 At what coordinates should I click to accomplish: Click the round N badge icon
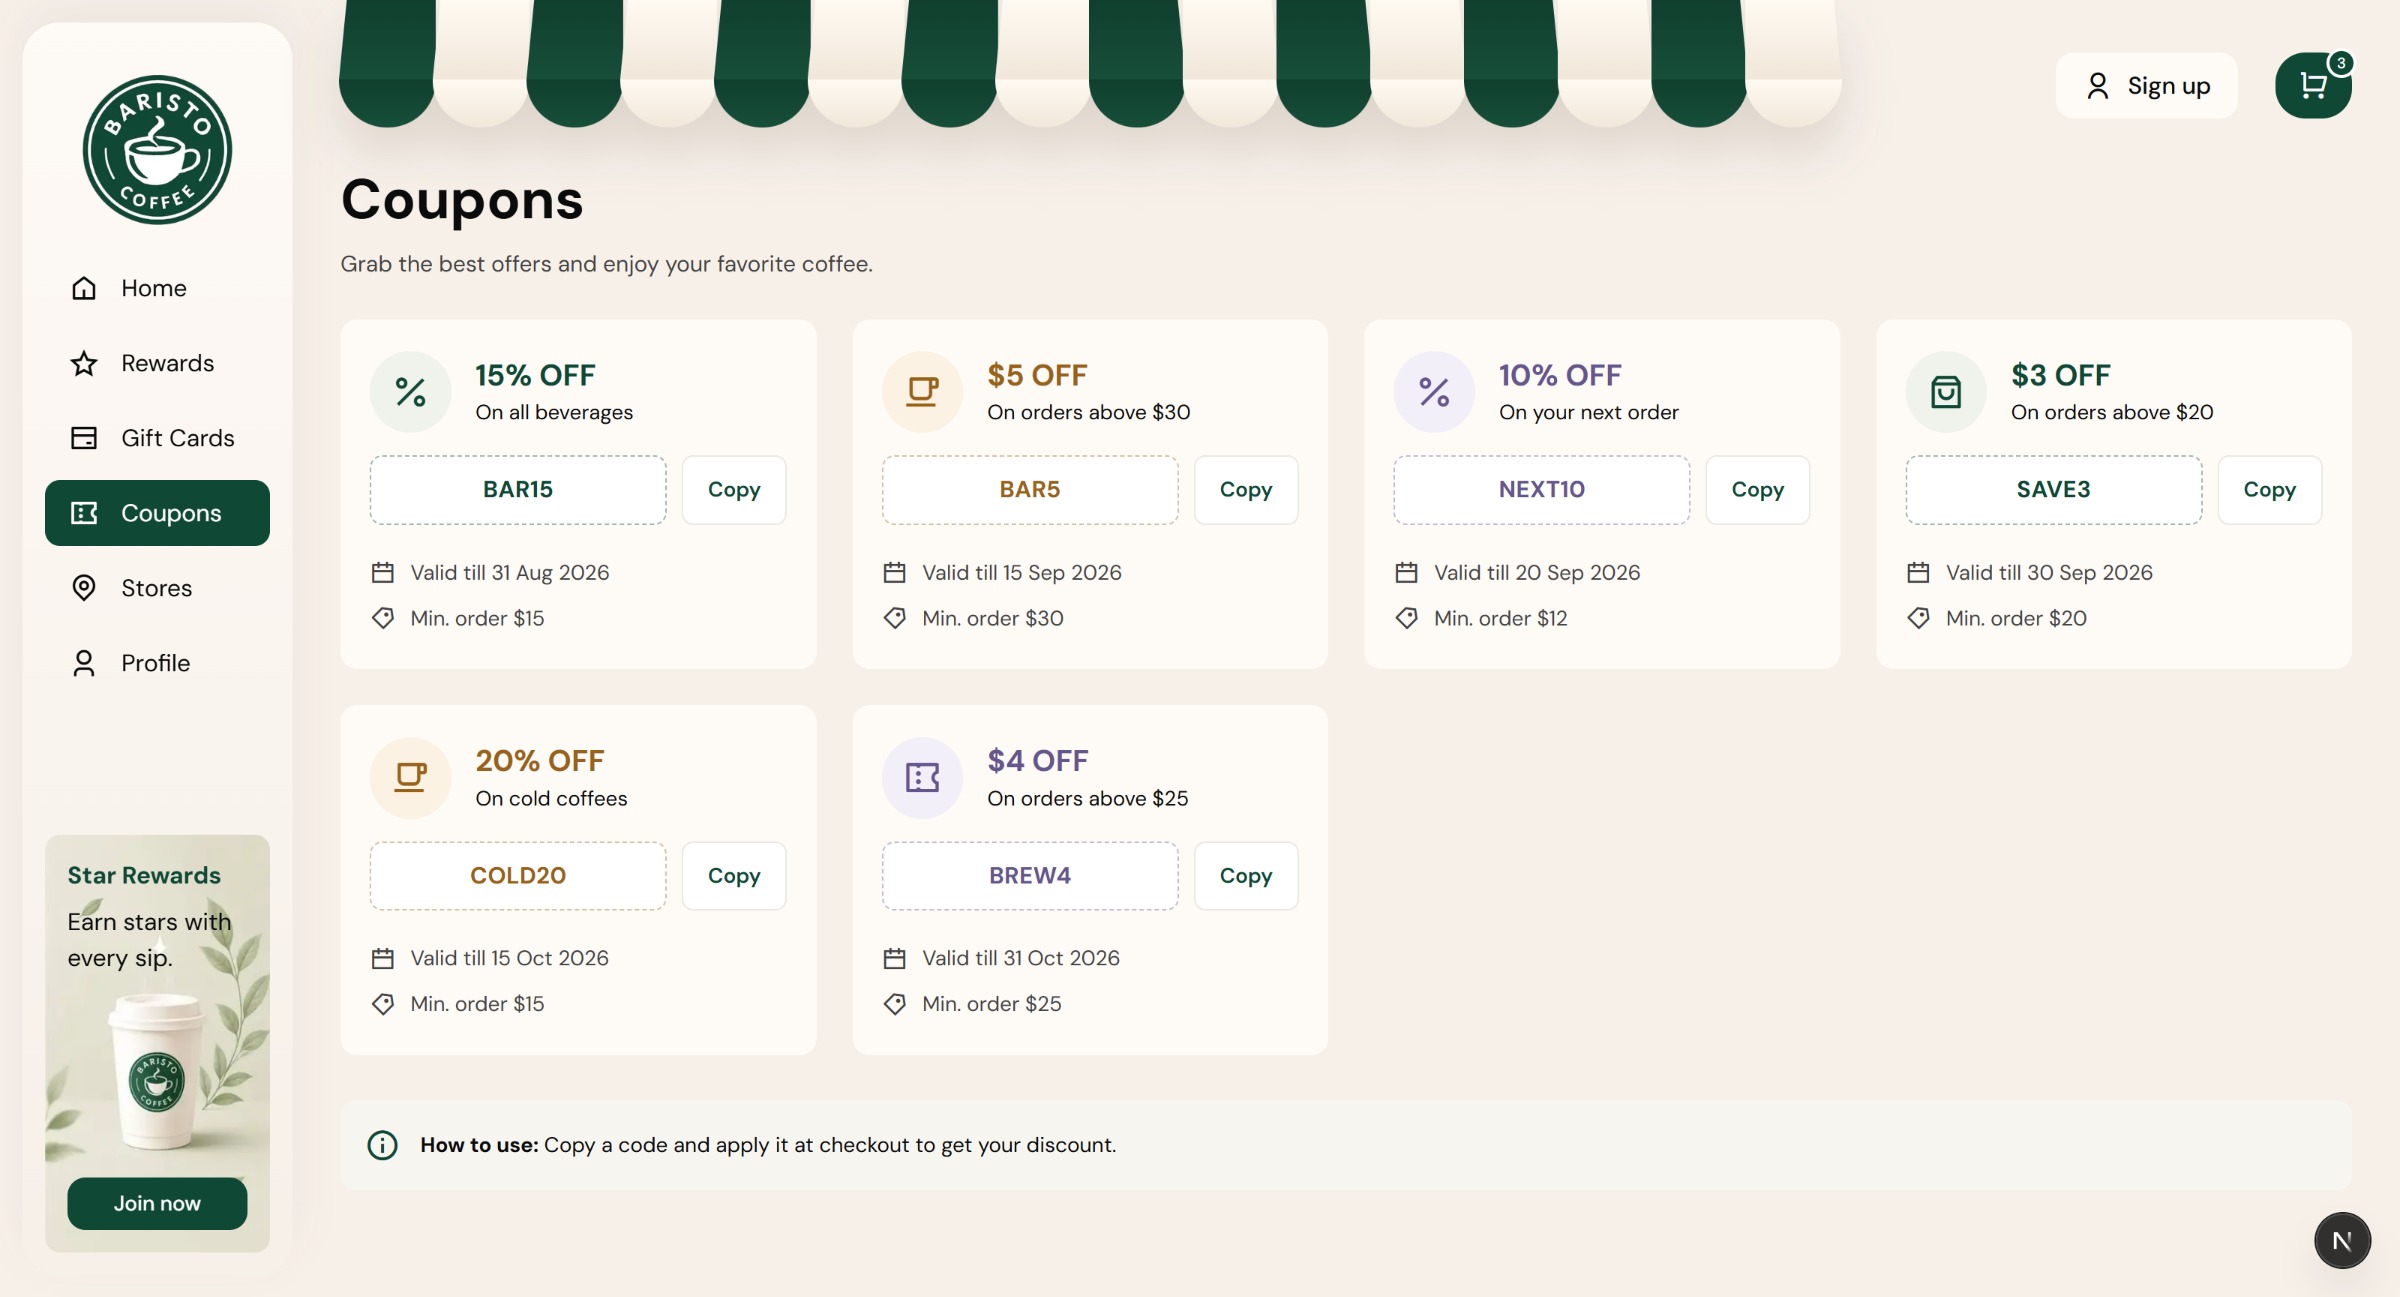tap(2342, 1240)
